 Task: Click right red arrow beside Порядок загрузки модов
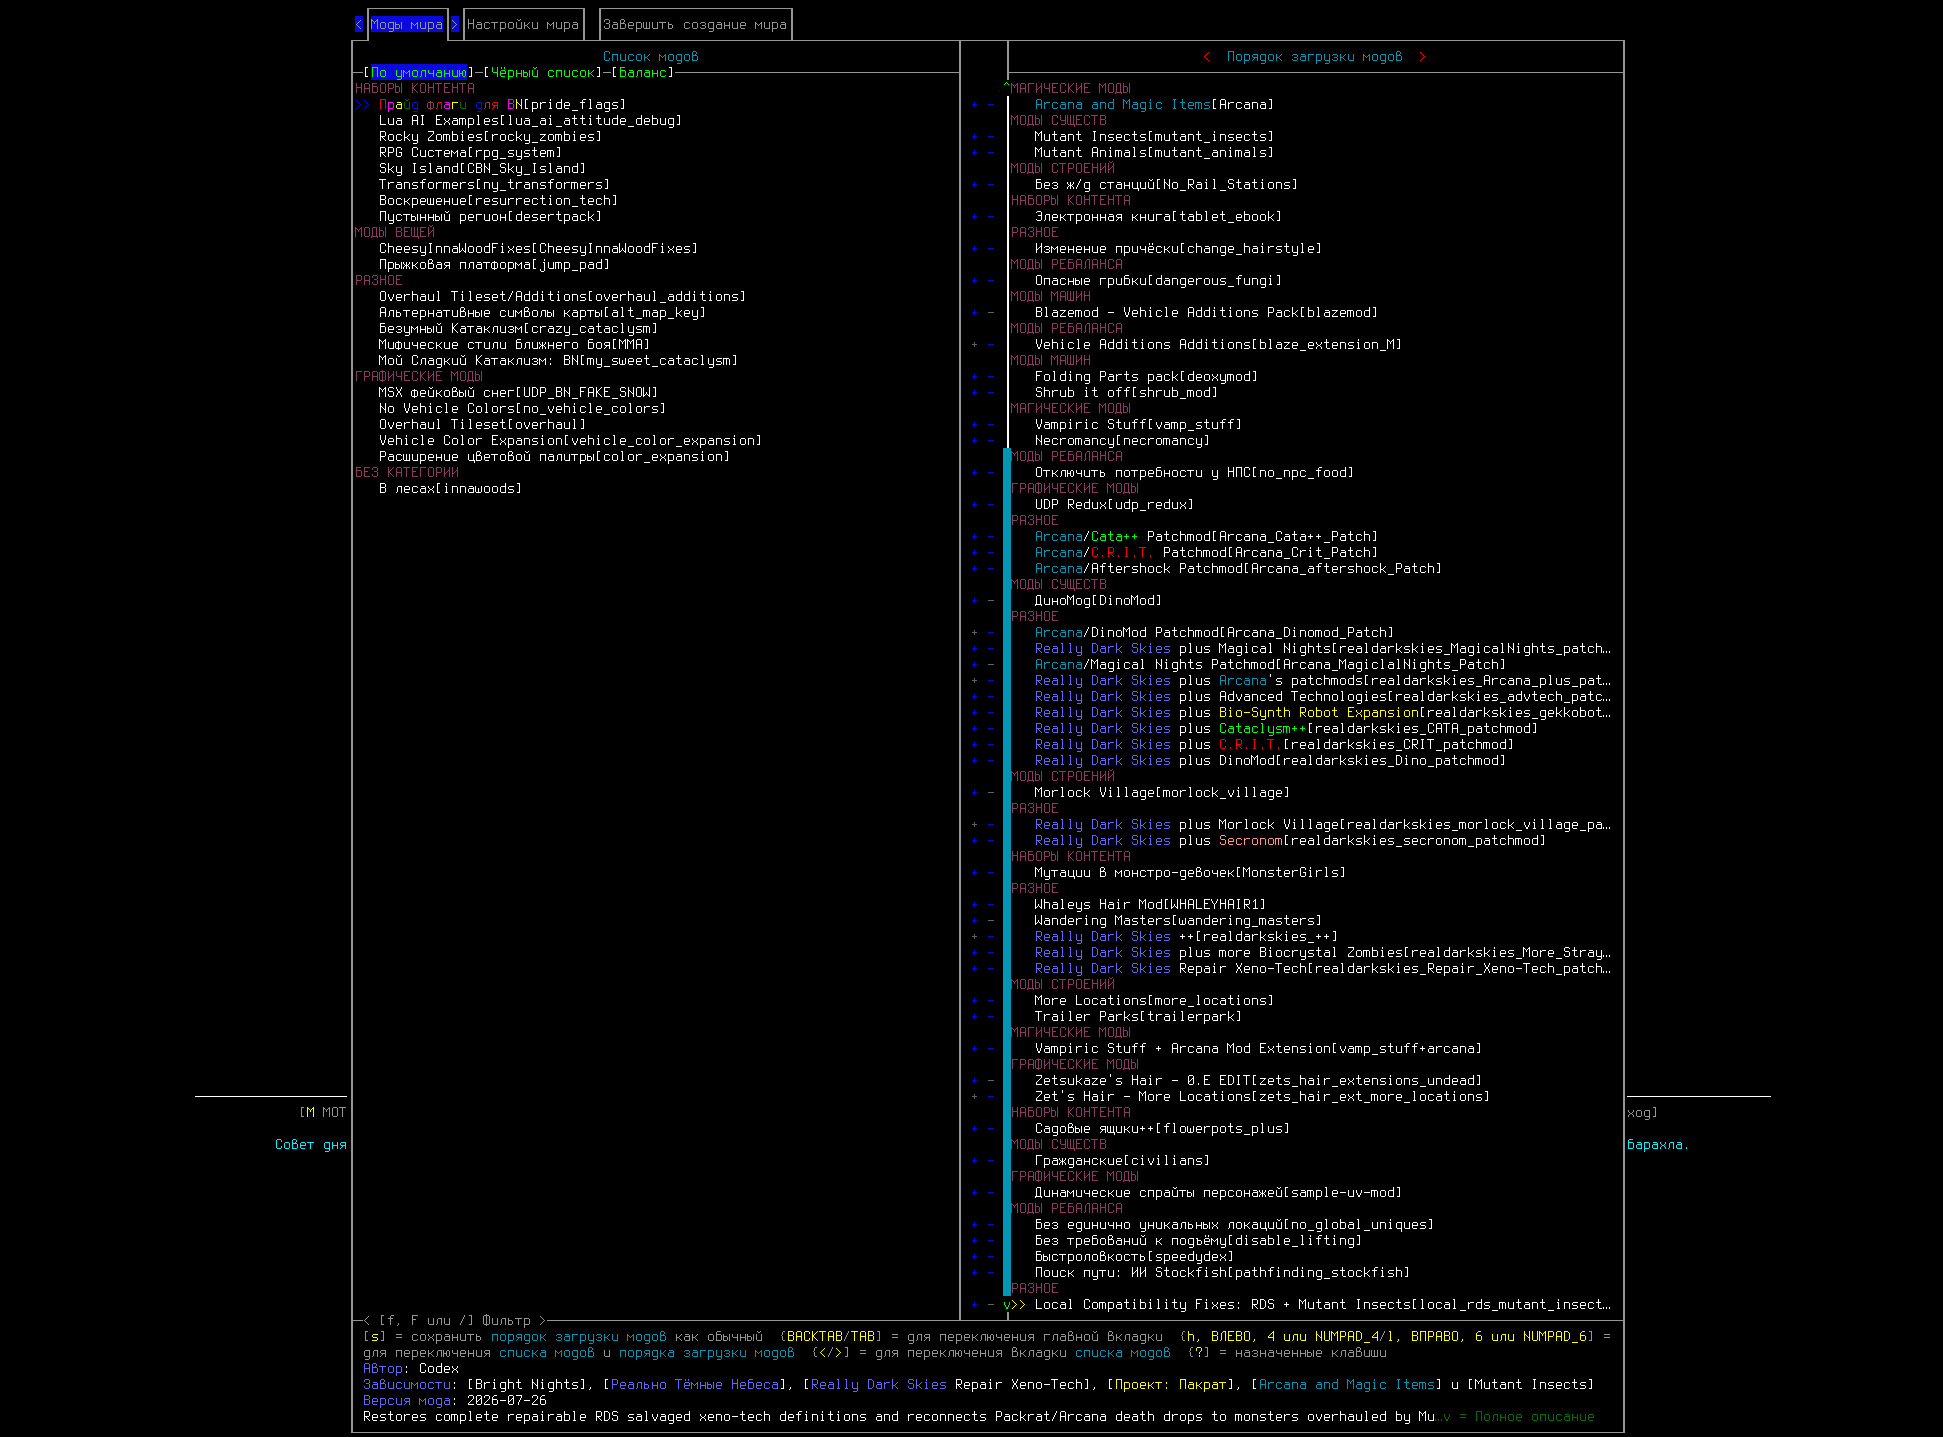[1422, 57]
